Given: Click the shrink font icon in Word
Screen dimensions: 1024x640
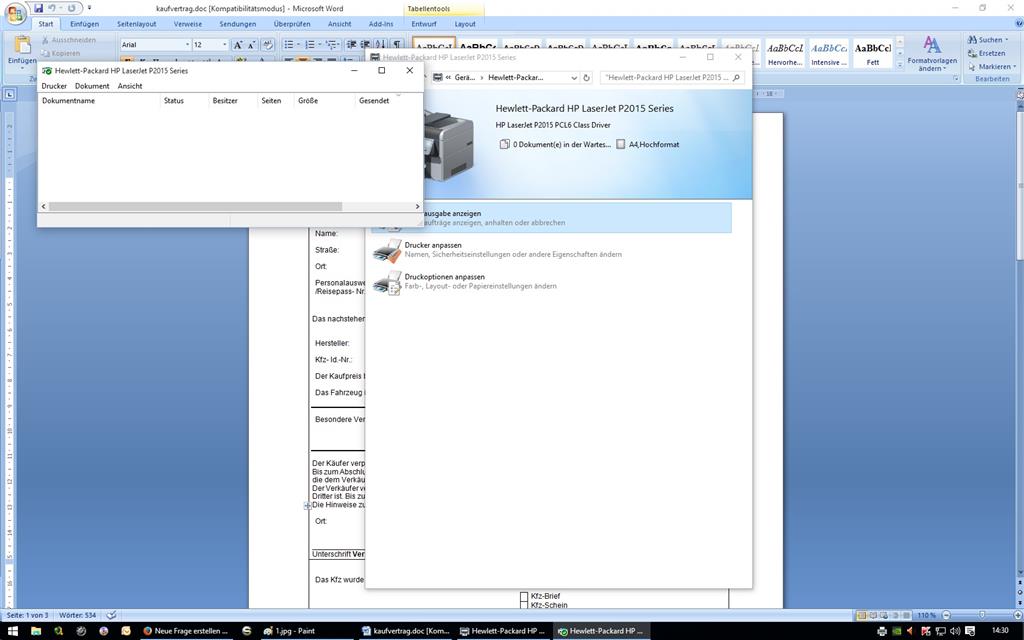Looking at the screenshot, I should pyautogui.click(x=251, y=44).
